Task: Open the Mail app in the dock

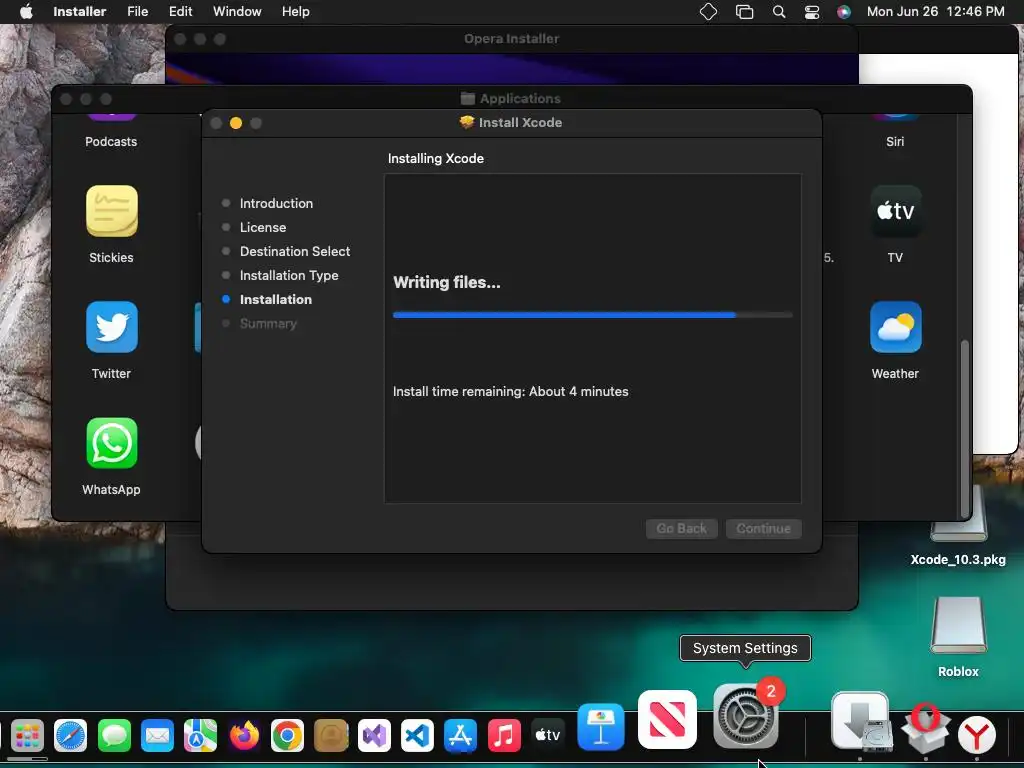Action: [x=157, y=737]
